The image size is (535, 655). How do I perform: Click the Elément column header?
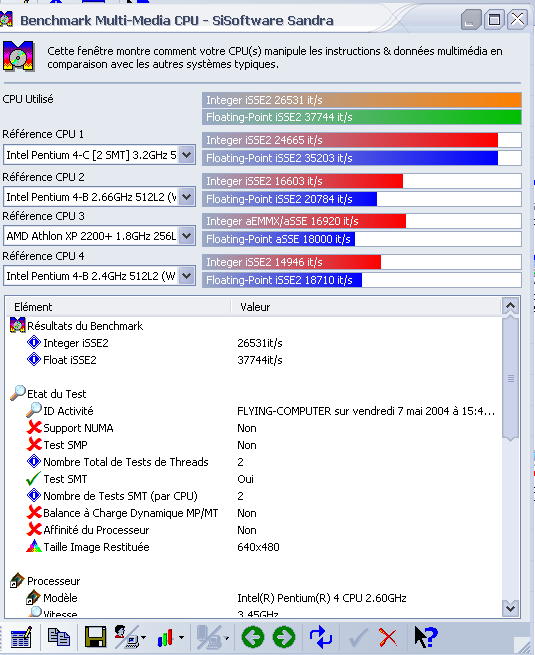coord(118,307)
